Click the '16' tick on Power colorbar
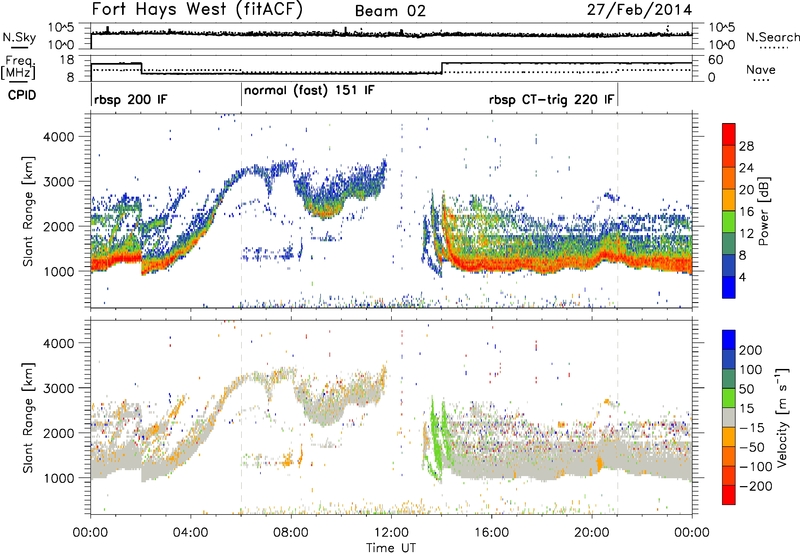Image resolution: width=800 pixels, height=554 pixels. (x=746, y=212)
